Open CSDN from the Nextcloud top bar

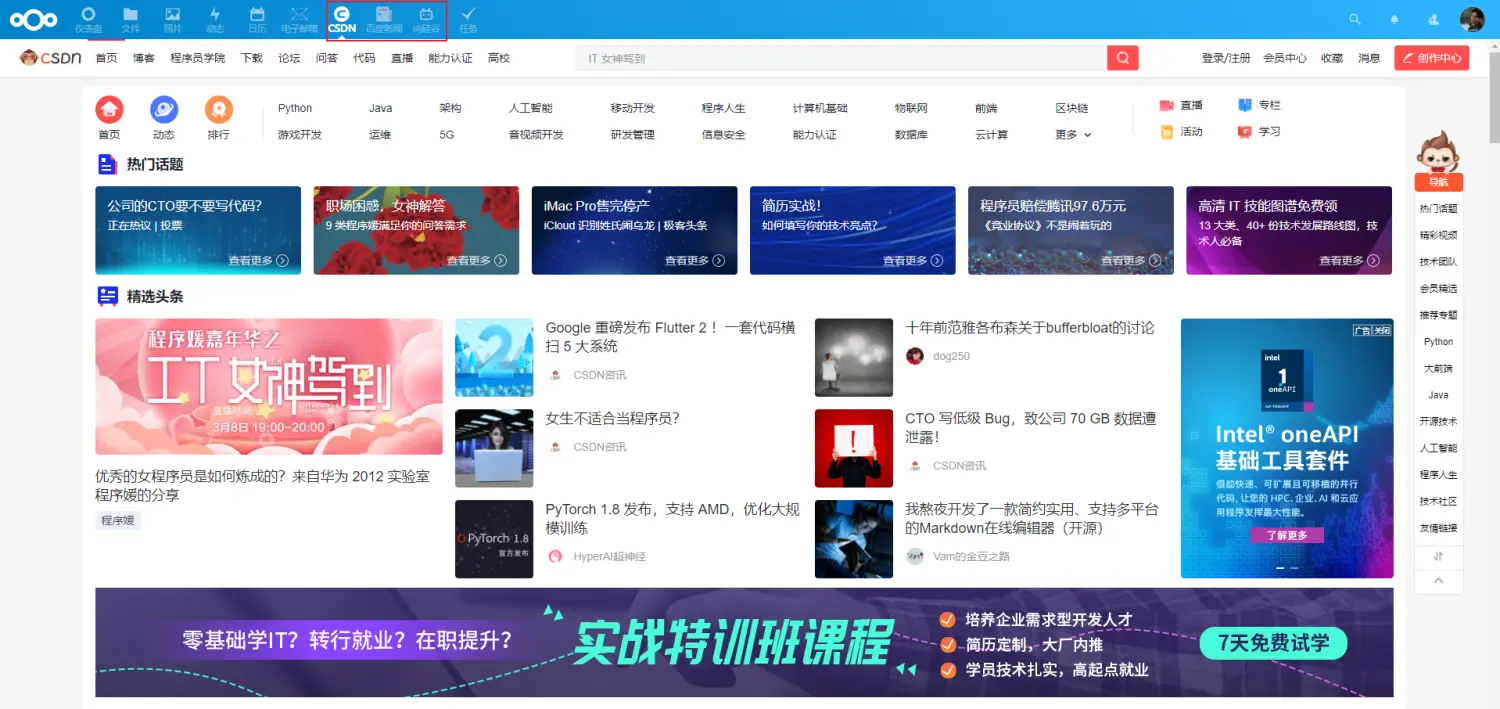click(x=341, y=18)
